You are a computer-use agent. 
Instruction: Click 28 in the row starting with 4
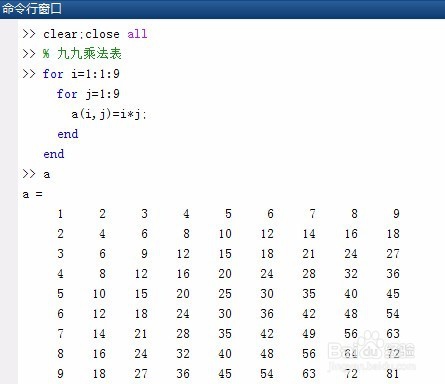(x=309, y=274)
